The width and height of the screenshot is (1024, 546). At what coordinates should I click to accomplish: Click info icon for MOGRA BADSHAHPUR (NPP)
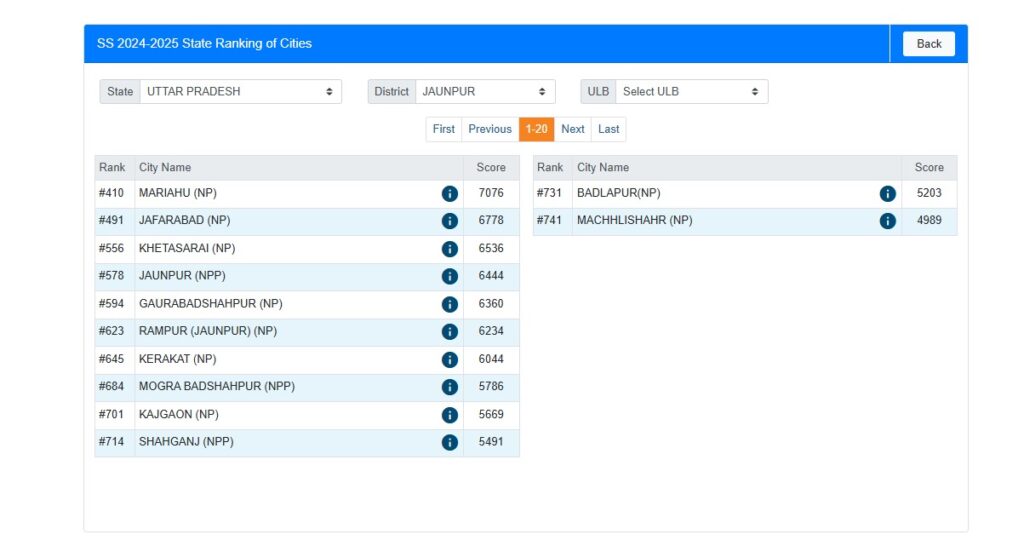click(x=450, y=387)
